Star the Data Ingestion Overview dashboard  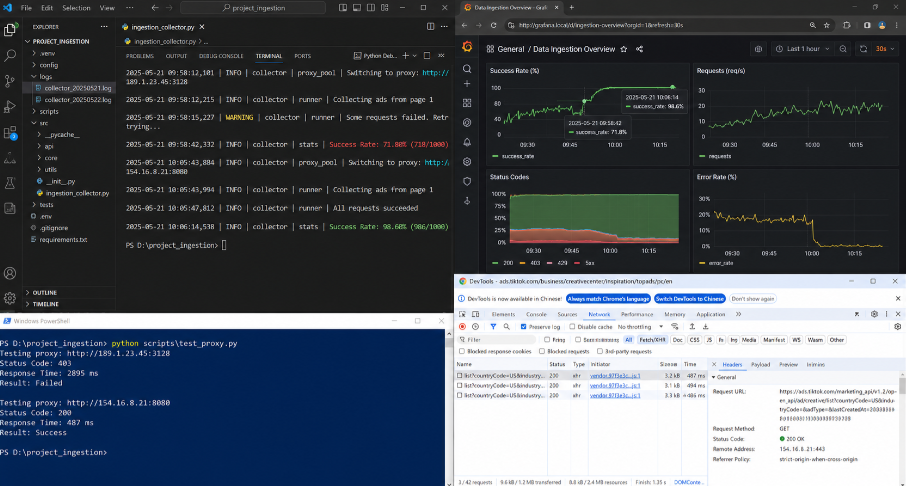(x=623, y=49)
